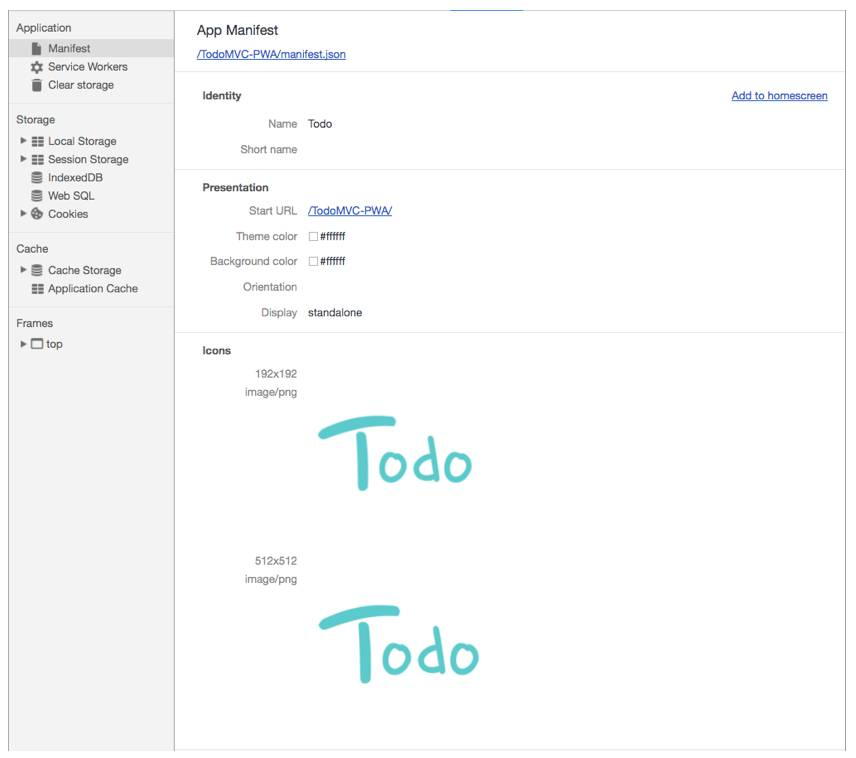
Task: Open the /TodoMVC-PWA/manifest.json link
Action: (x=271, y=54)
